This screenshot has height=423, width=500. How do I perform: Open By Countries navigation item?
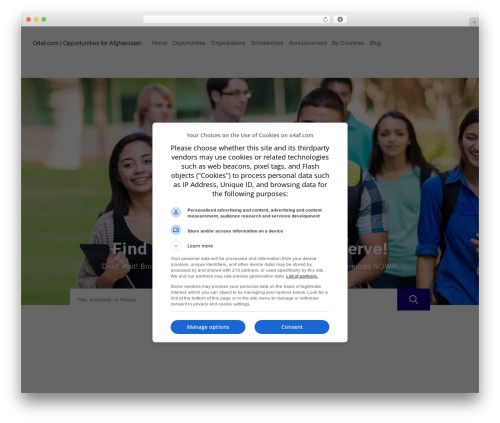click(348, 43)
